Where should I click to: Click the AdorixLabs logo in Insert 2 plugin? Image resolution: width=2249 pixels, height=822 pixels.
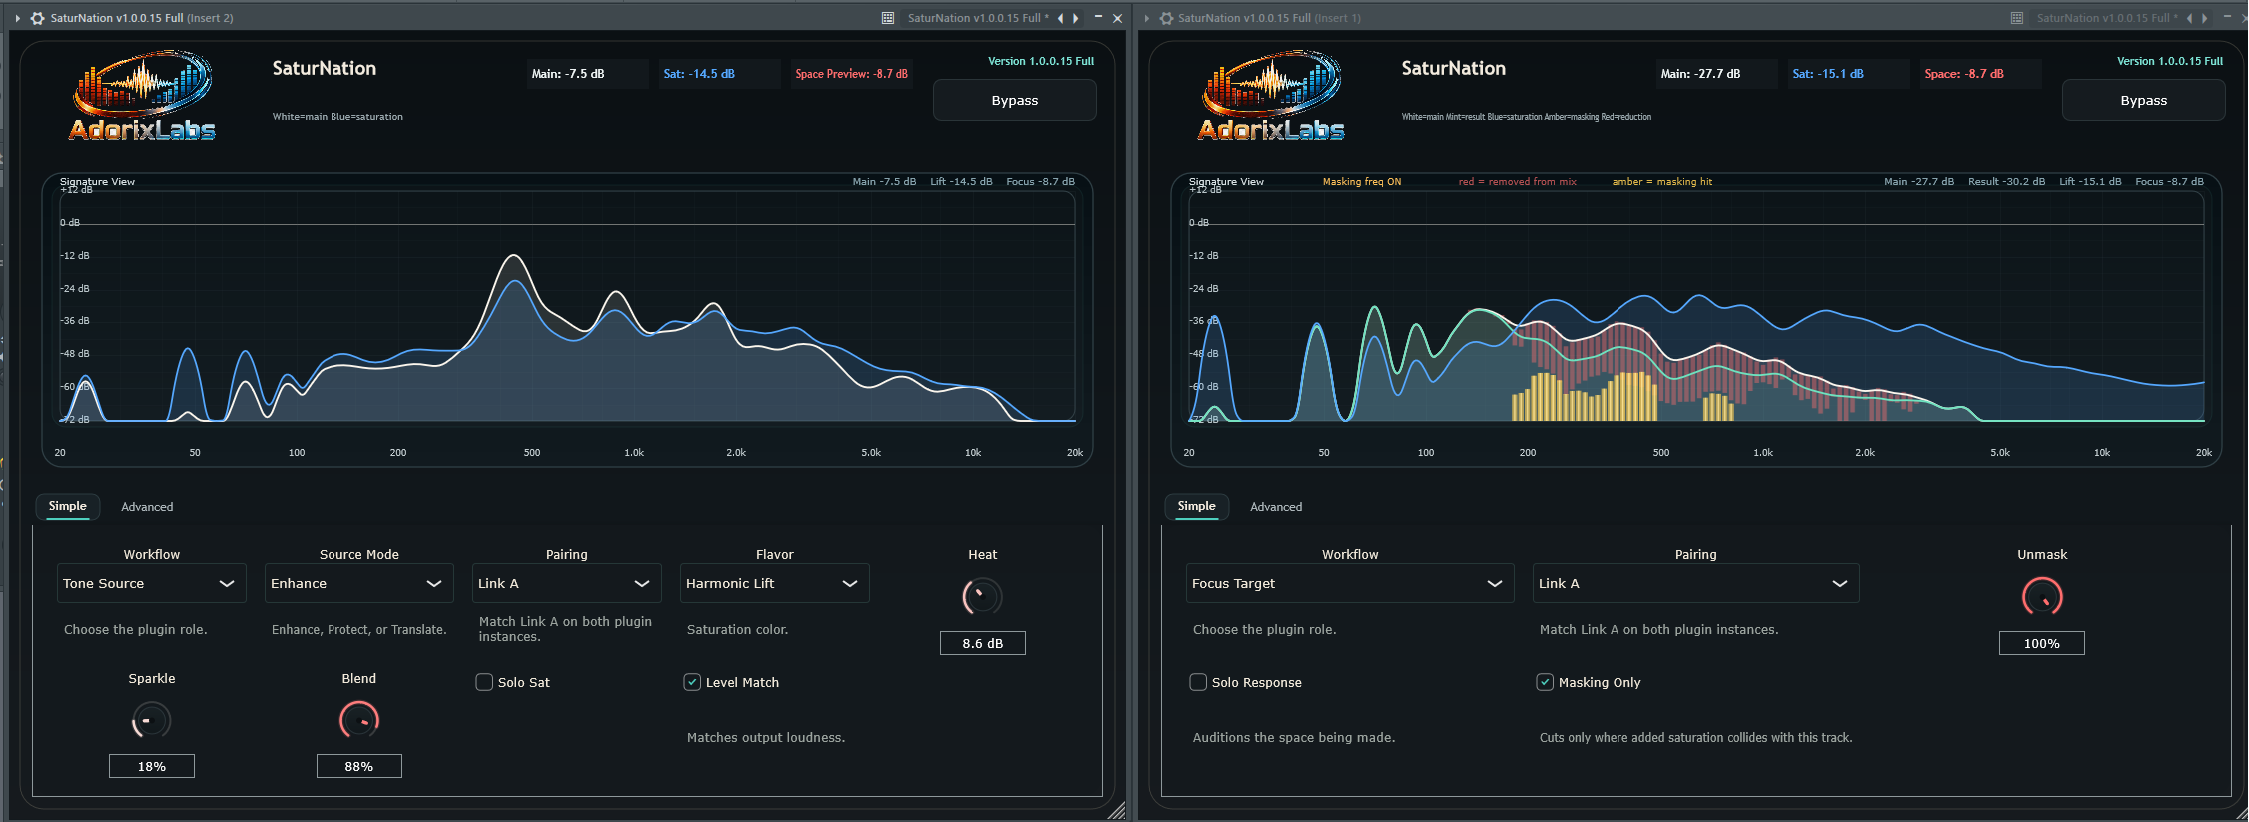coord(142,96)
